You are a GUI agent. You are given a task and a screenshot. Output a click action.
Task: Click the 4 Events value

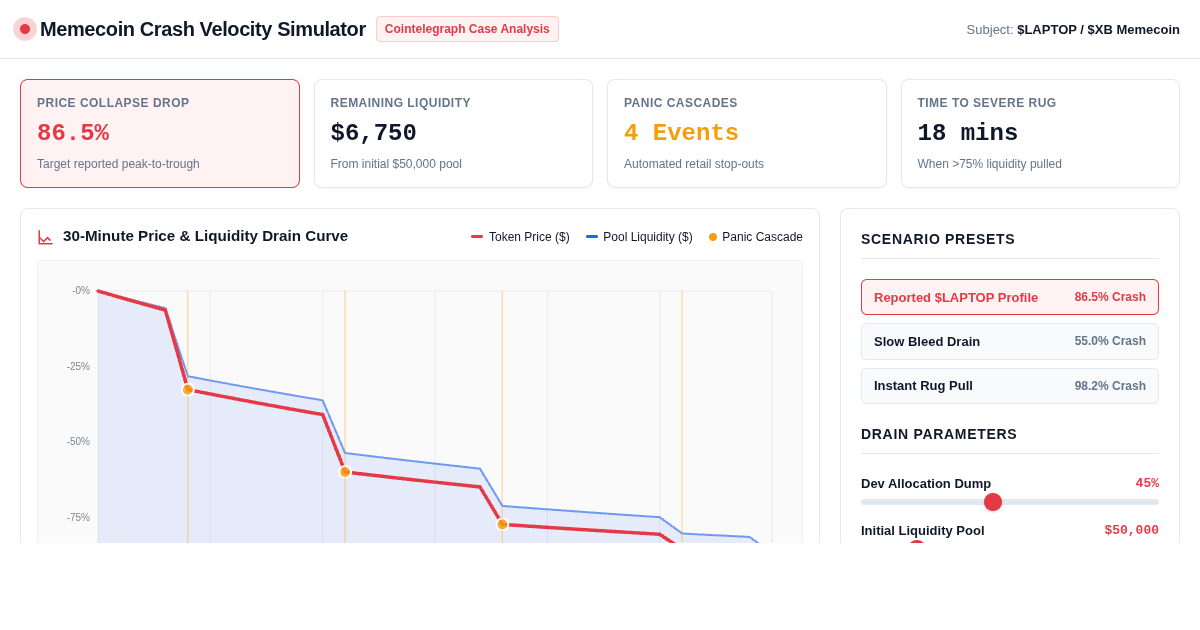[682, 133]
